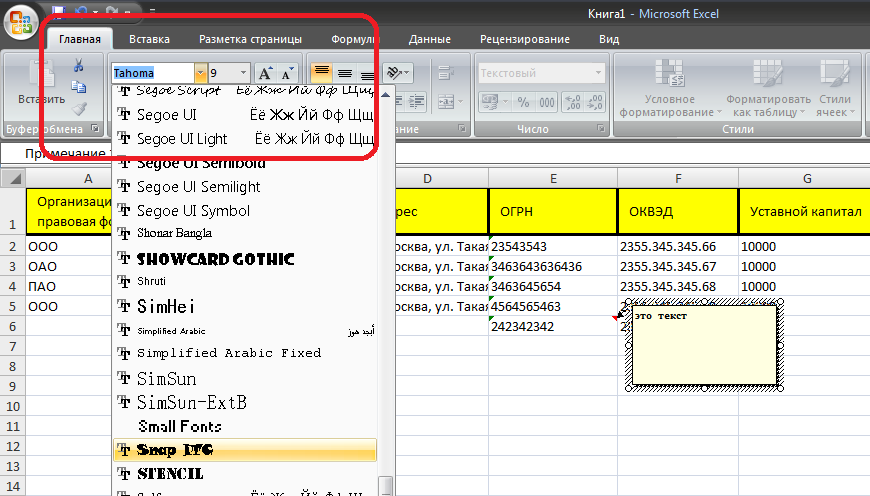Choose the Segoe UI Semilight font
This screenshot has height=496, width=870.
(x=245, y=187)
